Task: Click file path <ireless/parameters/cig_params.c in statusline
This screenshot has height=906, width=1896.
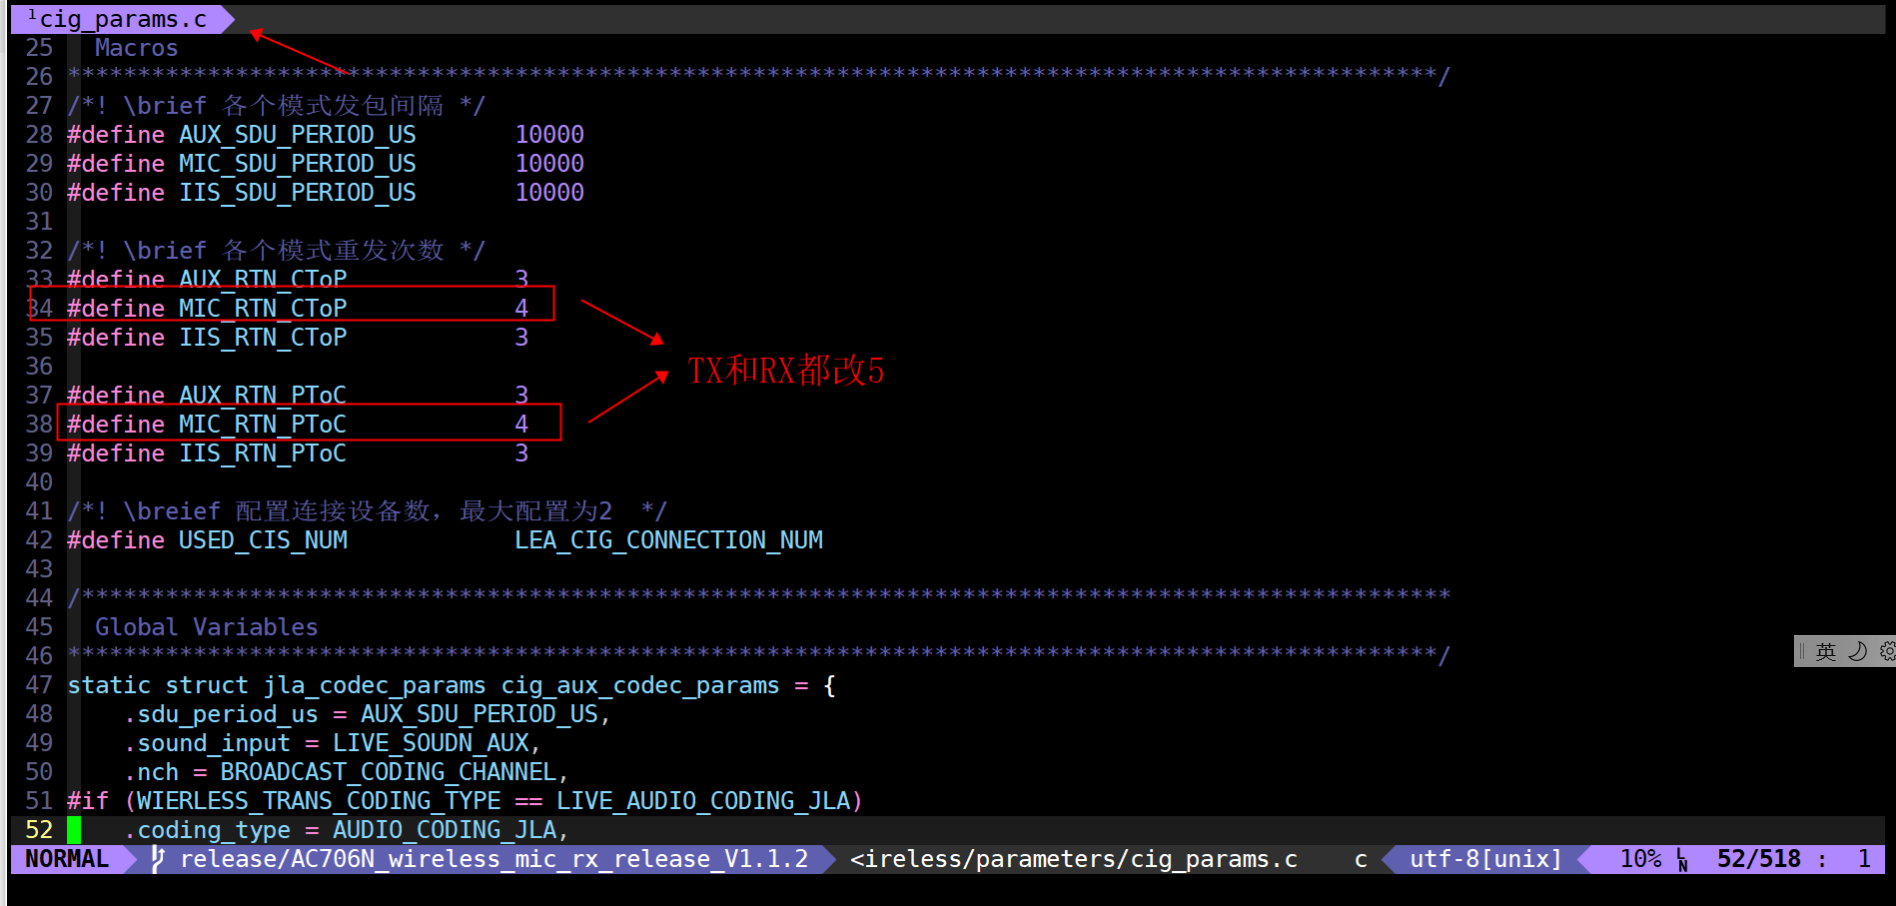Action: click(1073, 859)
